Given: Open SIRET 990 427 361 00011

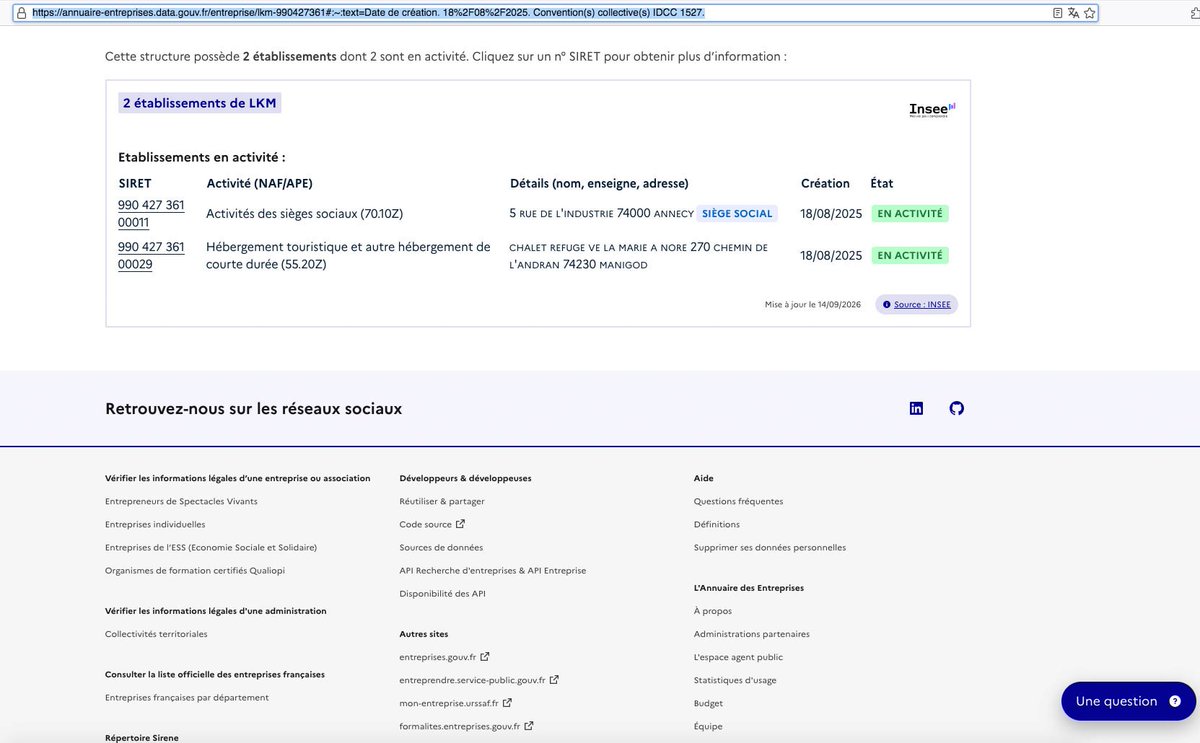Looking at the screenshot, I should point(151,213).
